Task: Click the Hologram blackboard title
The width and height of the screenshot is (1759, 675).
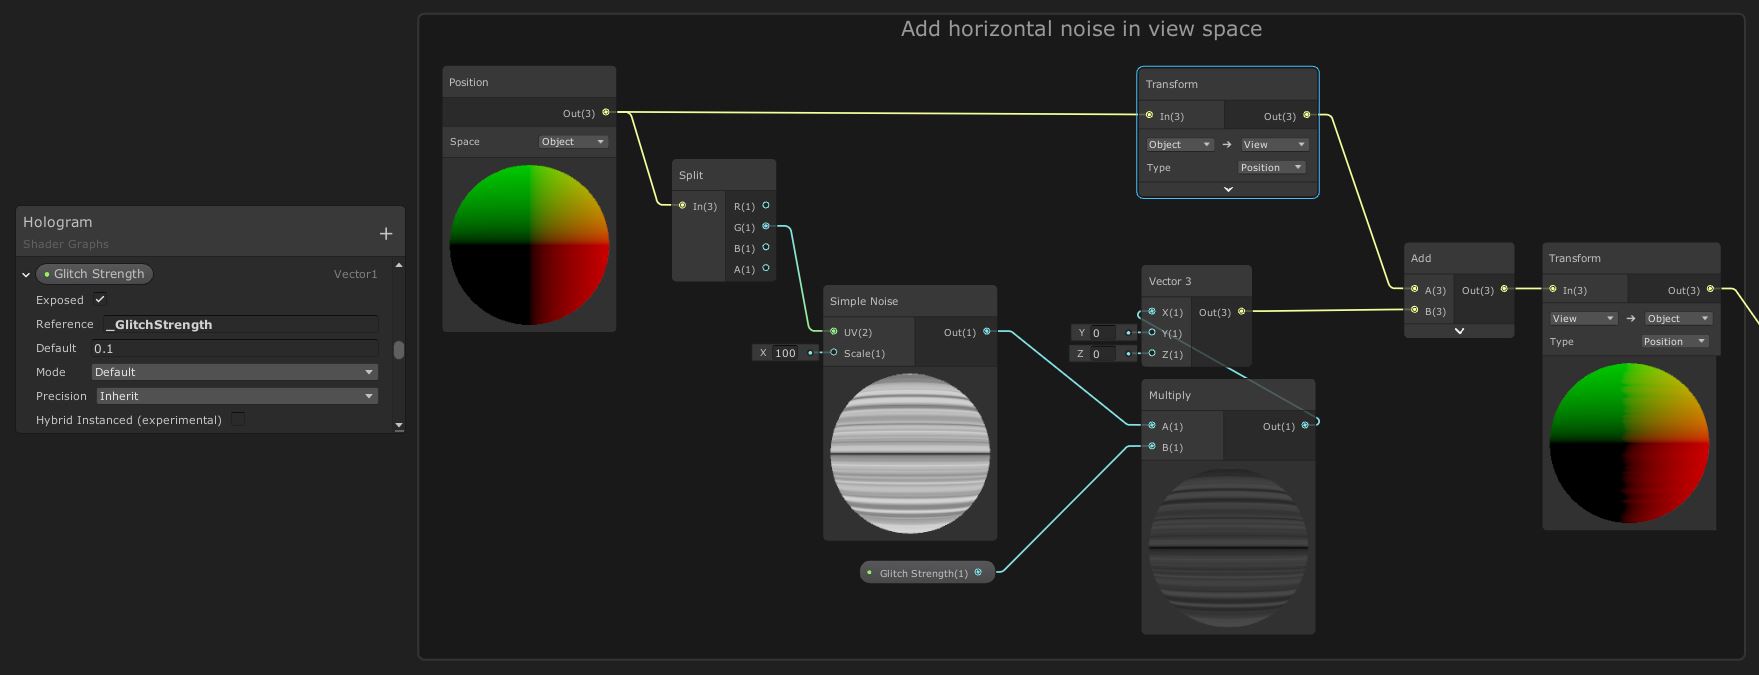Action: click(58, 222)
